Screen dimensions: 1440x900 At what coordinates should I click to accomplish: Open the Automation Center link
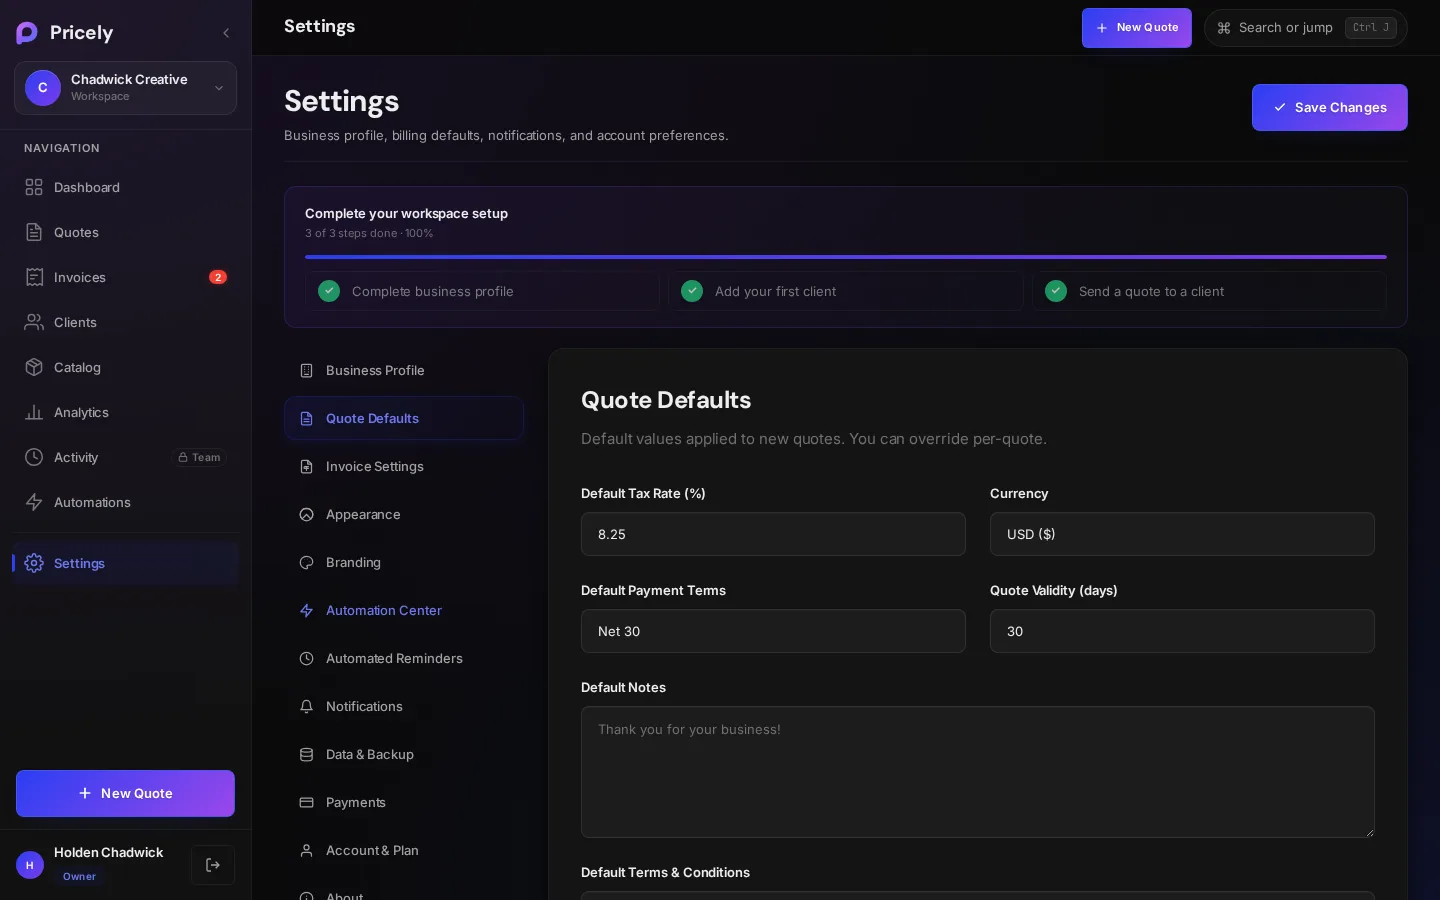[x=404, y=610]
